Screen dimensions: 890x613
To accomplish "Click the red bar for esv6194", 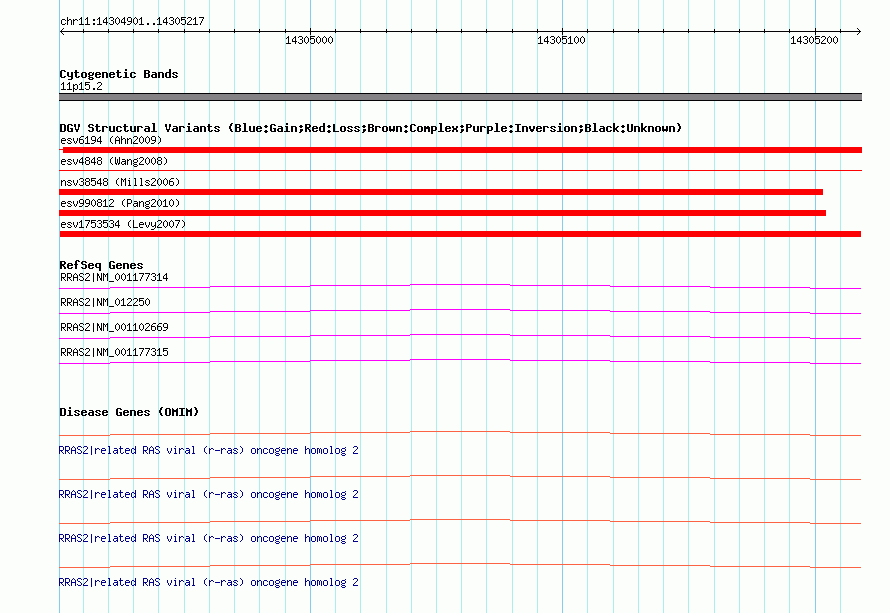I will point(462,150).
